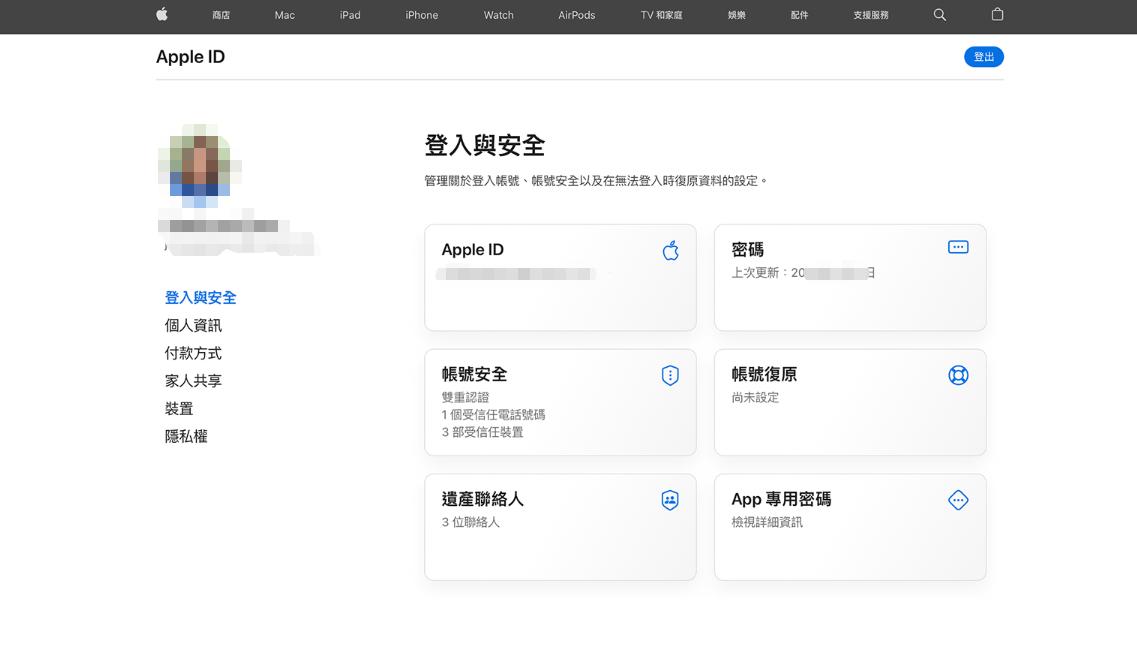Open 個人資訊 in the sidebar
The height and width of the screenshot is (648, 1137).
pyautogui.click(x=193, y=325)
